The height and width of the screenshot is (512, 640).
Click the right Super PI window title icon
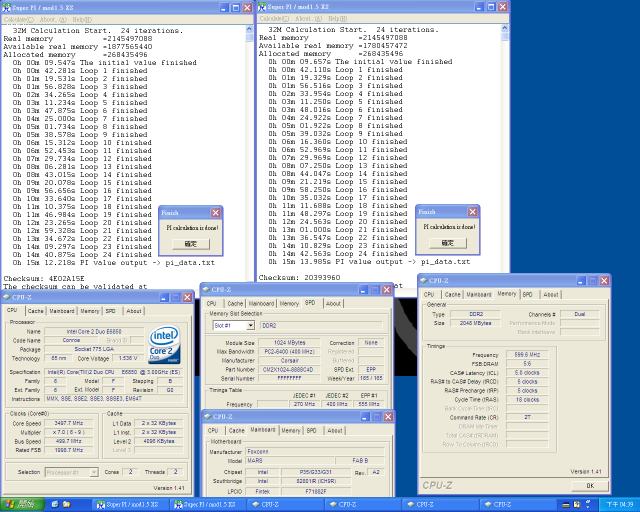tap(262, 7)
